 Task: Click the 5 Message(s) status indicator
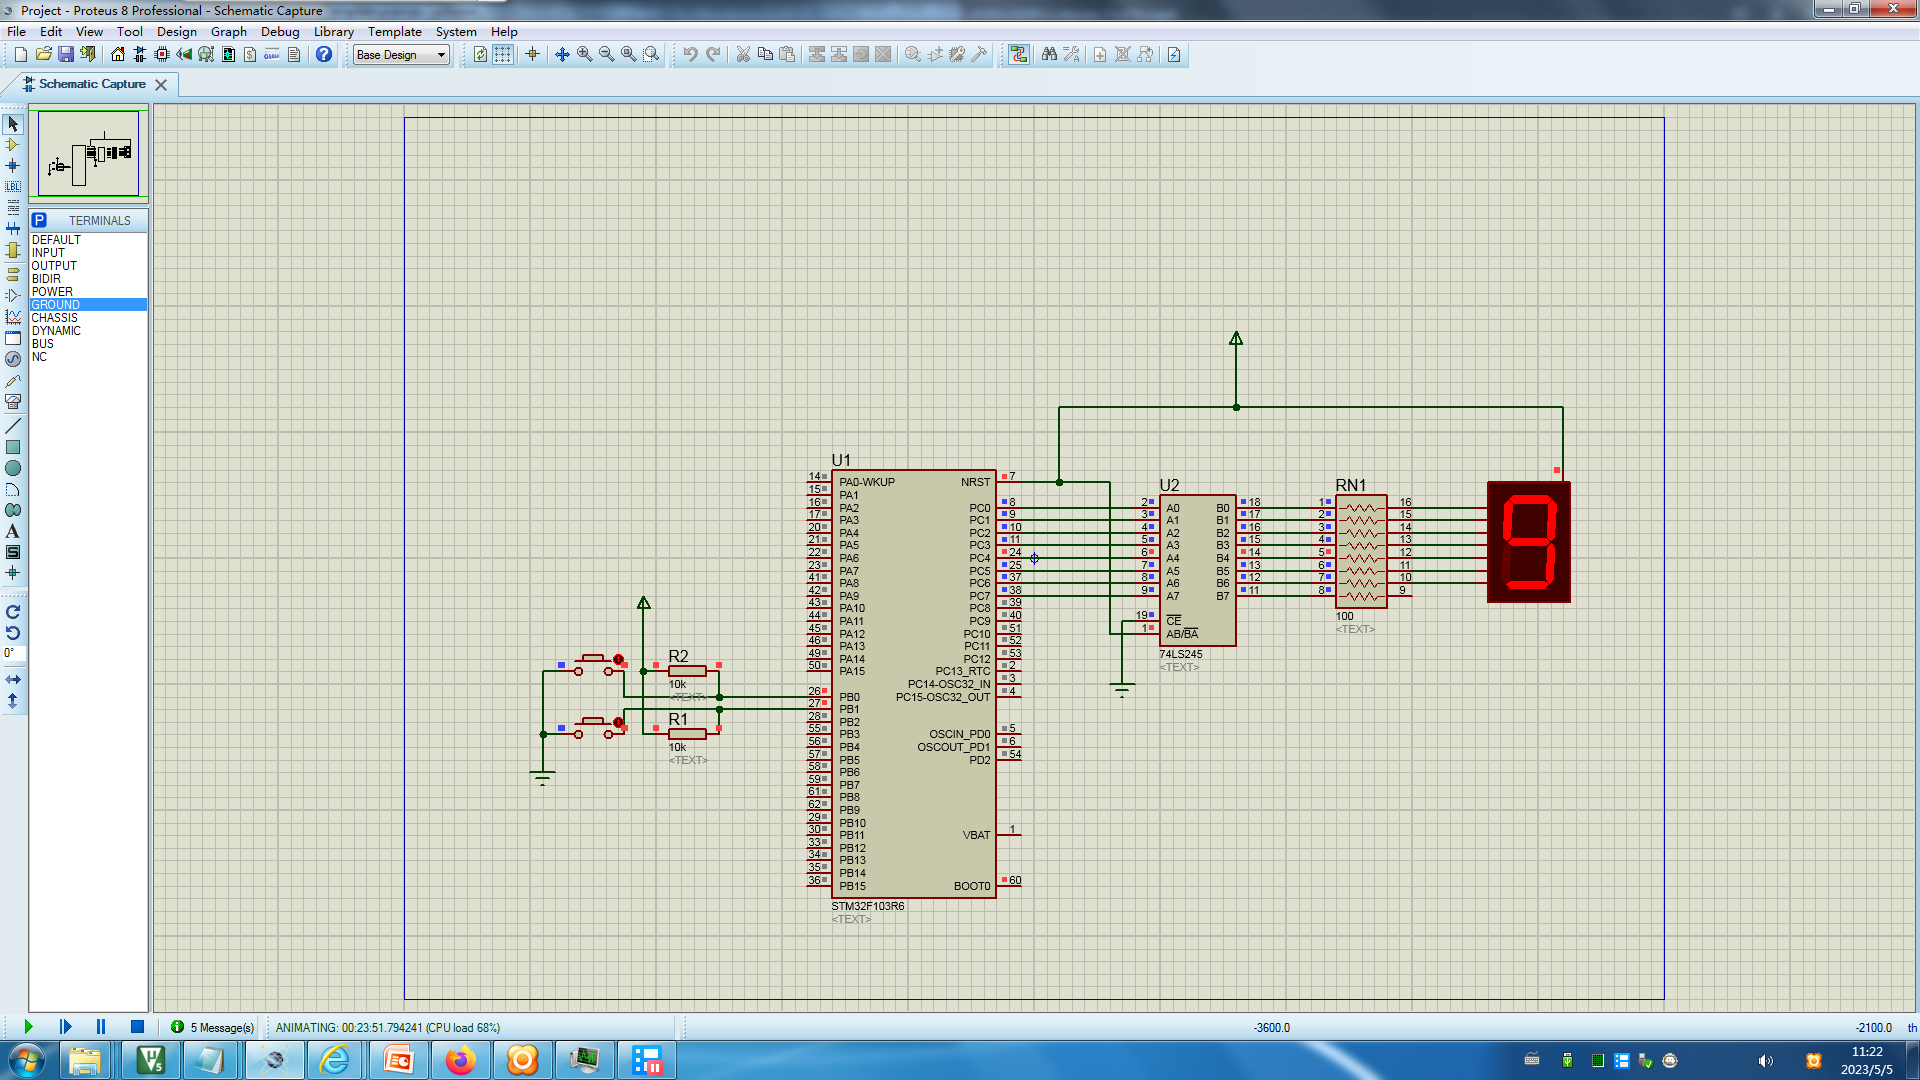(213, 1027)
